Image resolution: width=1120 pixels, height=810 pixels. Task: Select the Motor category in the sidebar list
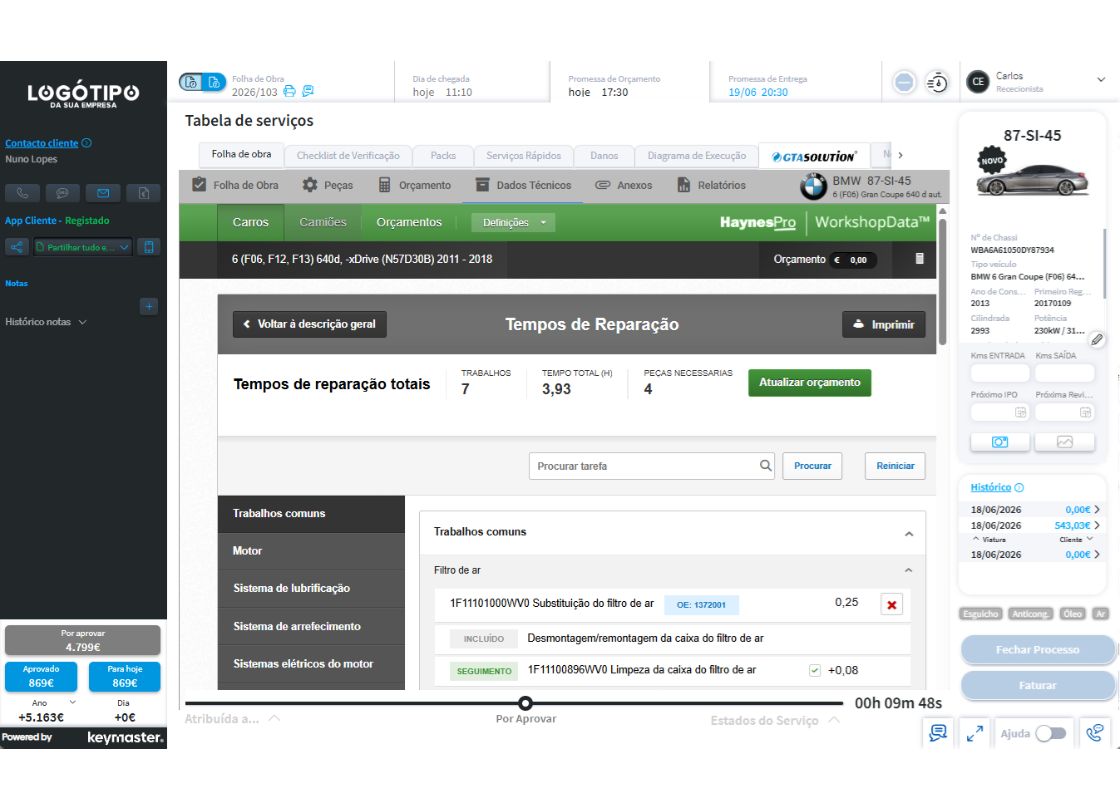311,551
